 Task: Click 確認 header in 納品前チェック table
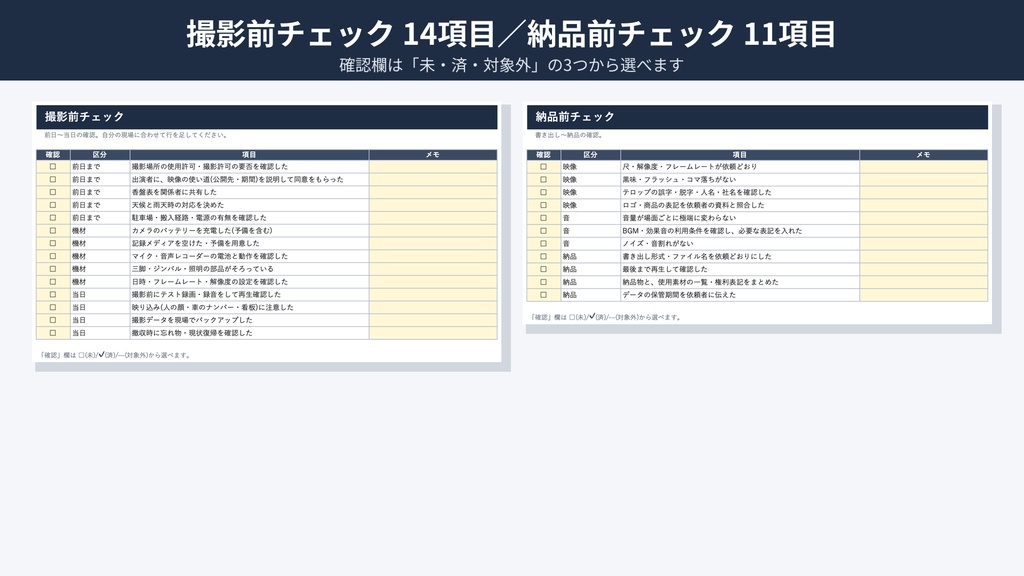[x=543, y=155]
